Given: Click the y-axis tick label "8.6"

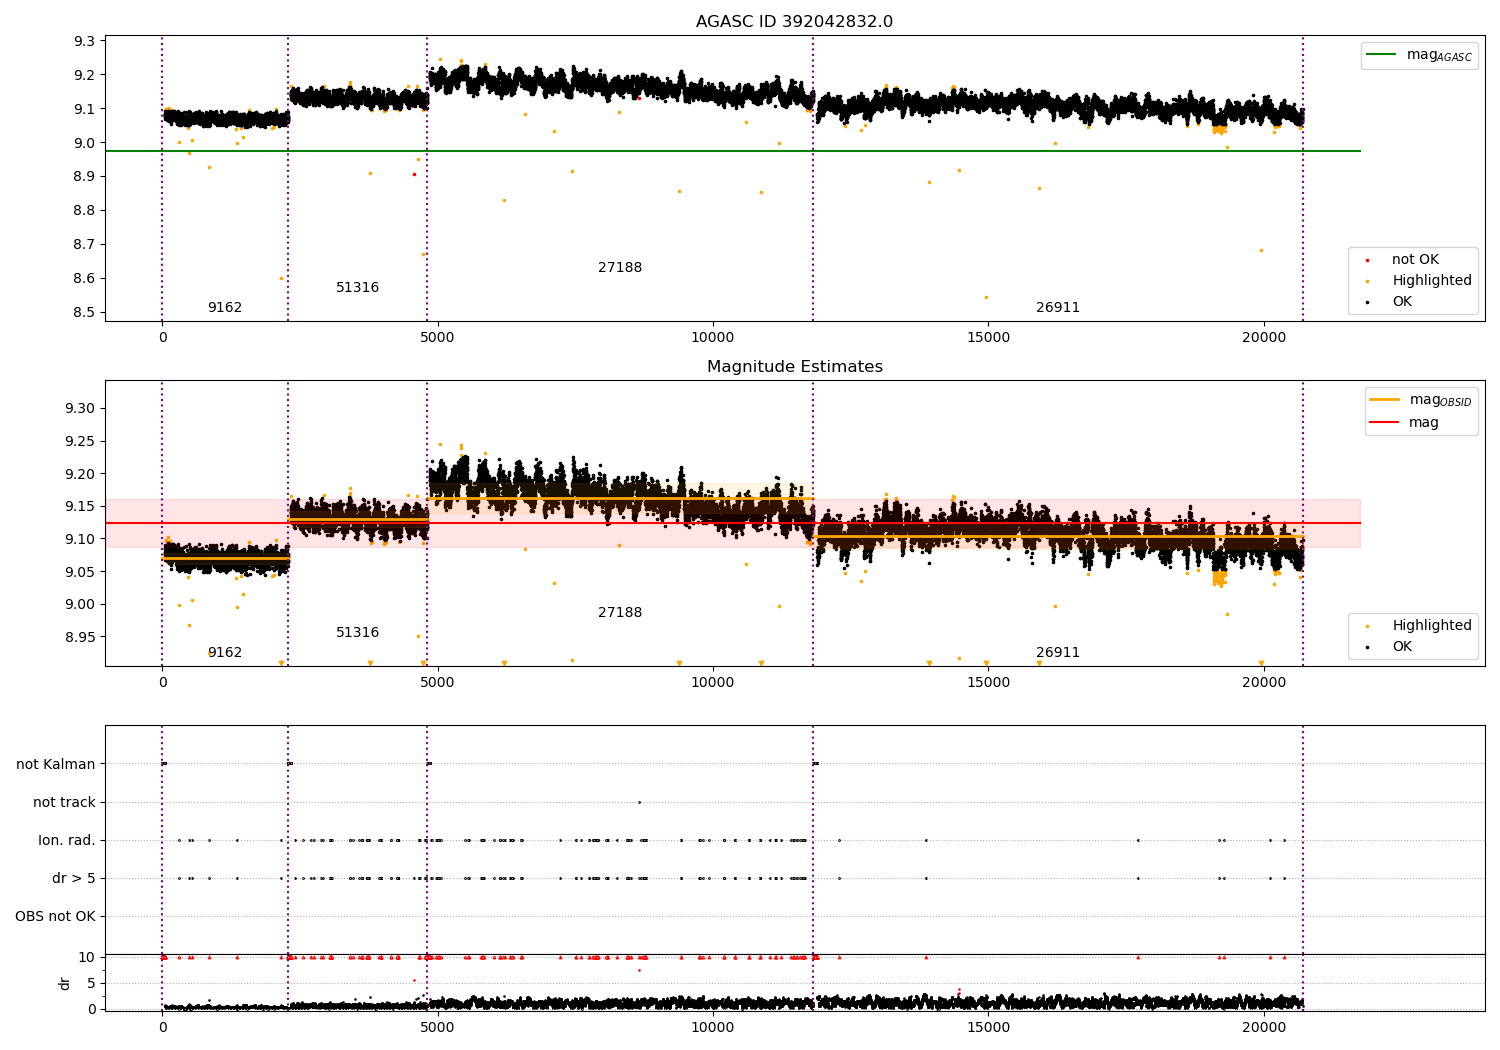Looking at the screenshot, I should coord(85,279).
